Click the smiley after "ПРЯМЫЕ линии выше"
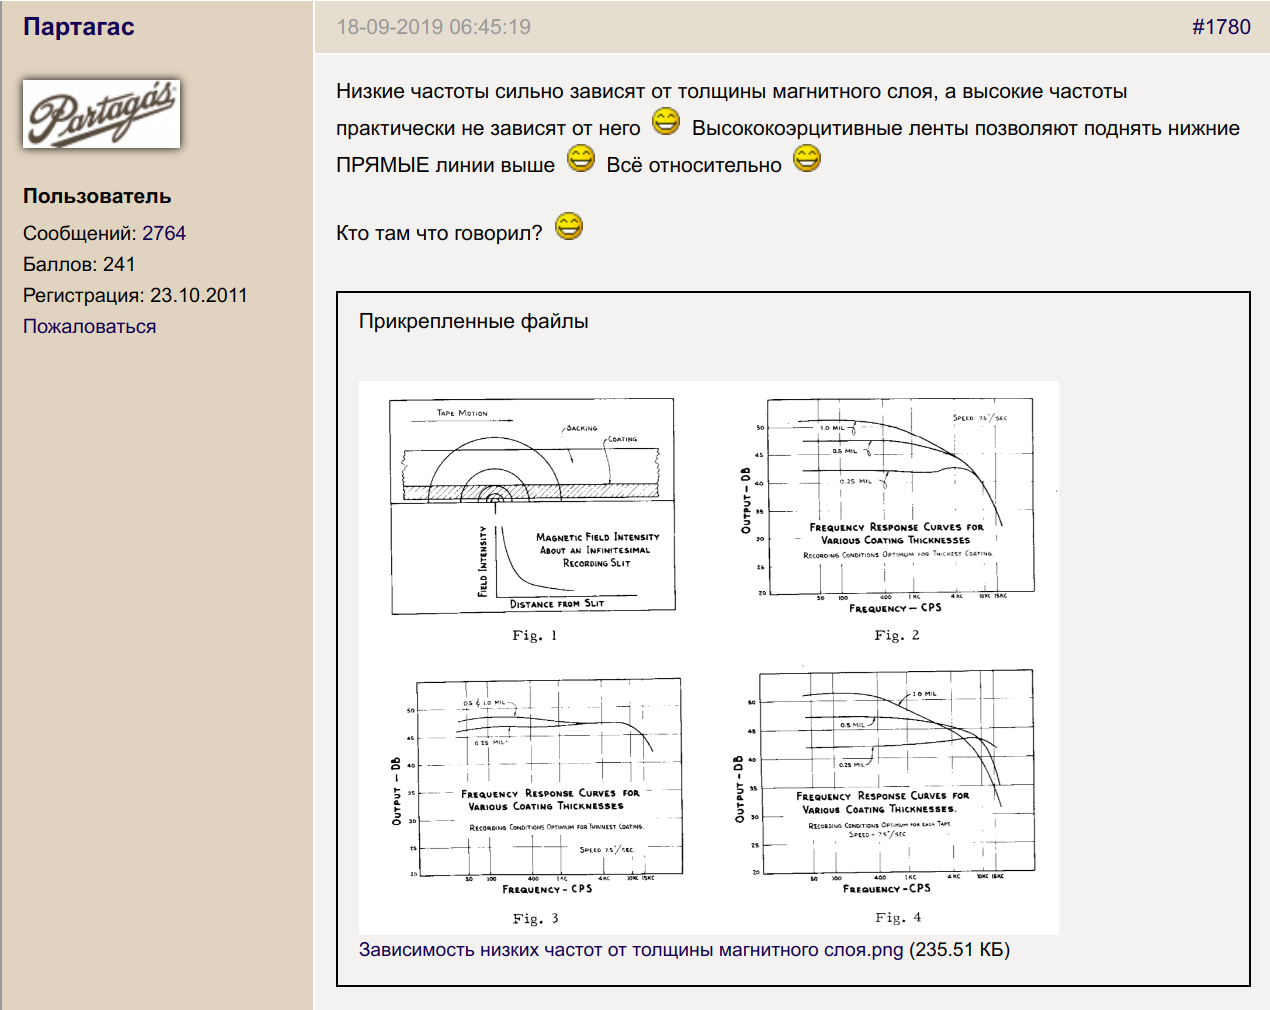Viewport: 1270px width, 1010px height. [581, 159]
